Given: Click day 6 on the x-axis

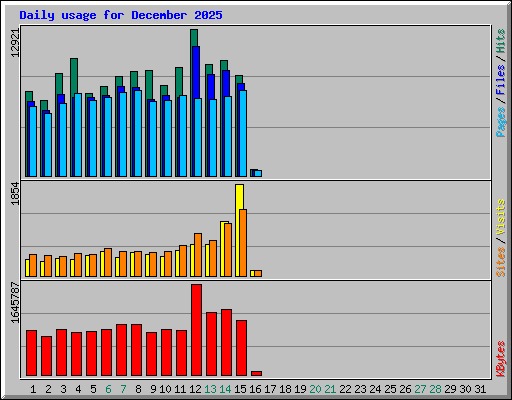Looking at the screenshot, I should (x=108, y=389).
